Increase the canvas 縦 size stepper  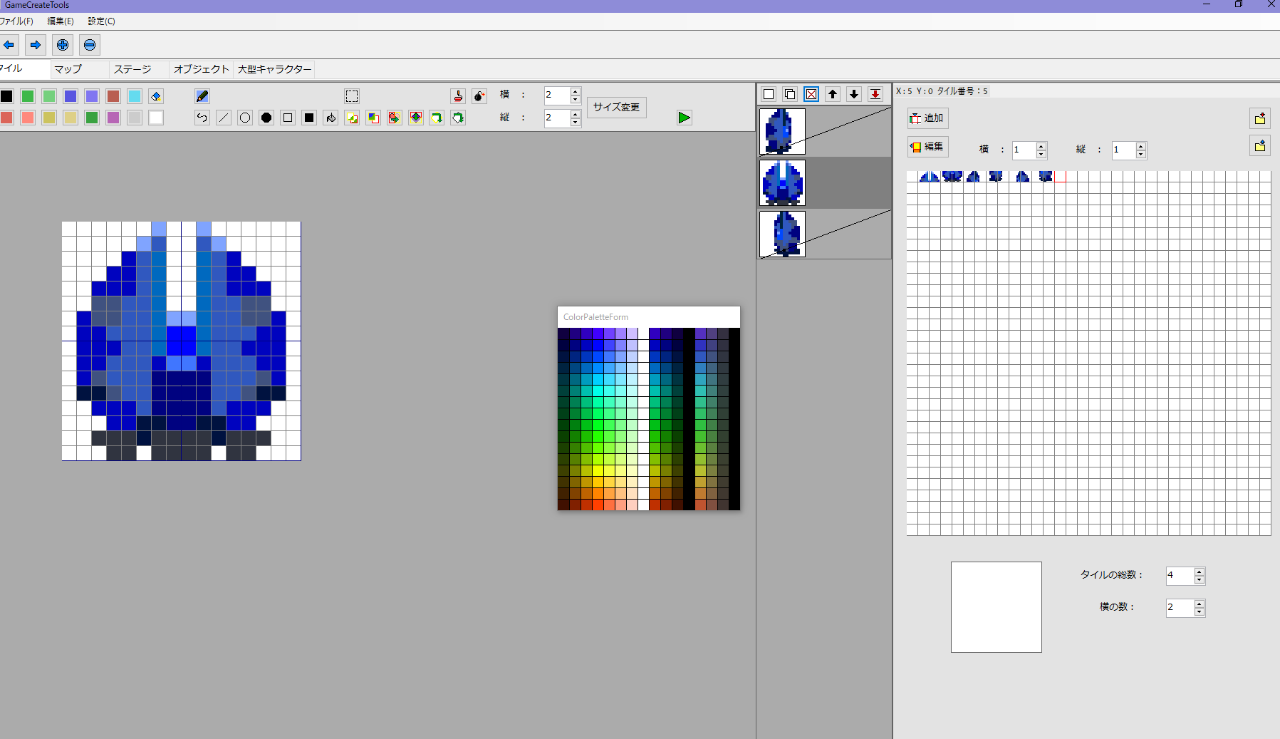point(575,113)
